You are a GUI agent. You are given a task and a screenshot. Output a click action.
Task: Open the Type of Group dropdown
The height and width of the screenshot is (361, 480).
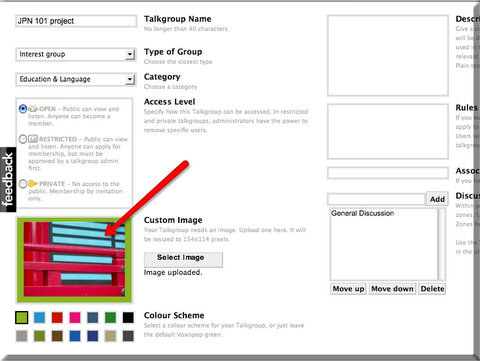(76, 54)
